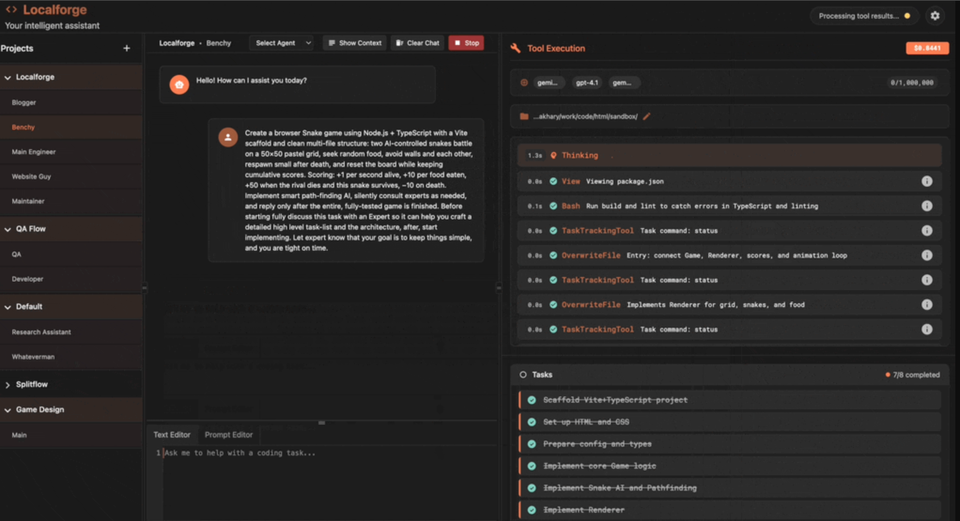Open the settings gear icon
Screen dimensions: 960x521
coord(935,16)
